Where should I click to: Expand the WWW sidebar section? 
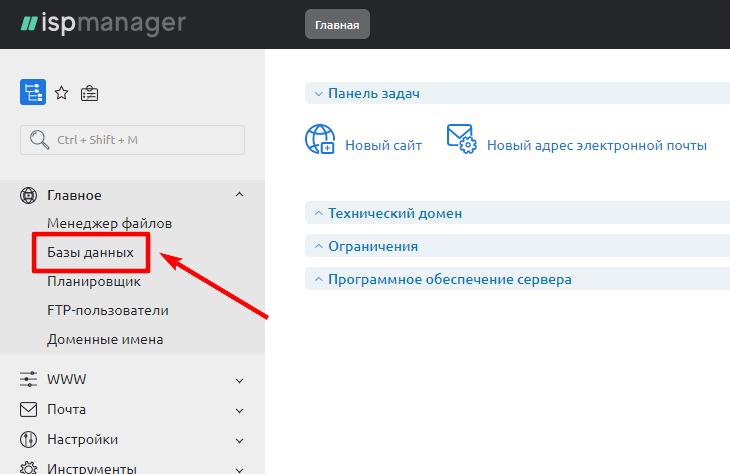[239, 380]
